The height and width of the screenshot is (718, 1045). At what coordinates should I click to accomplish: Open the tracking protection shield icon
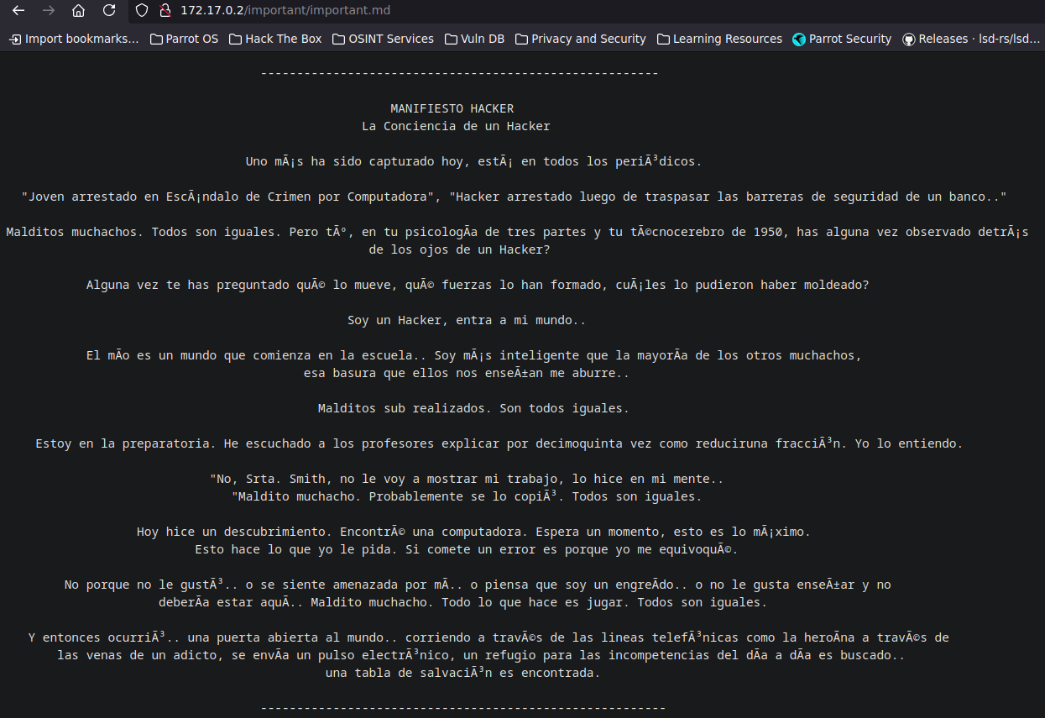point(142,11)
